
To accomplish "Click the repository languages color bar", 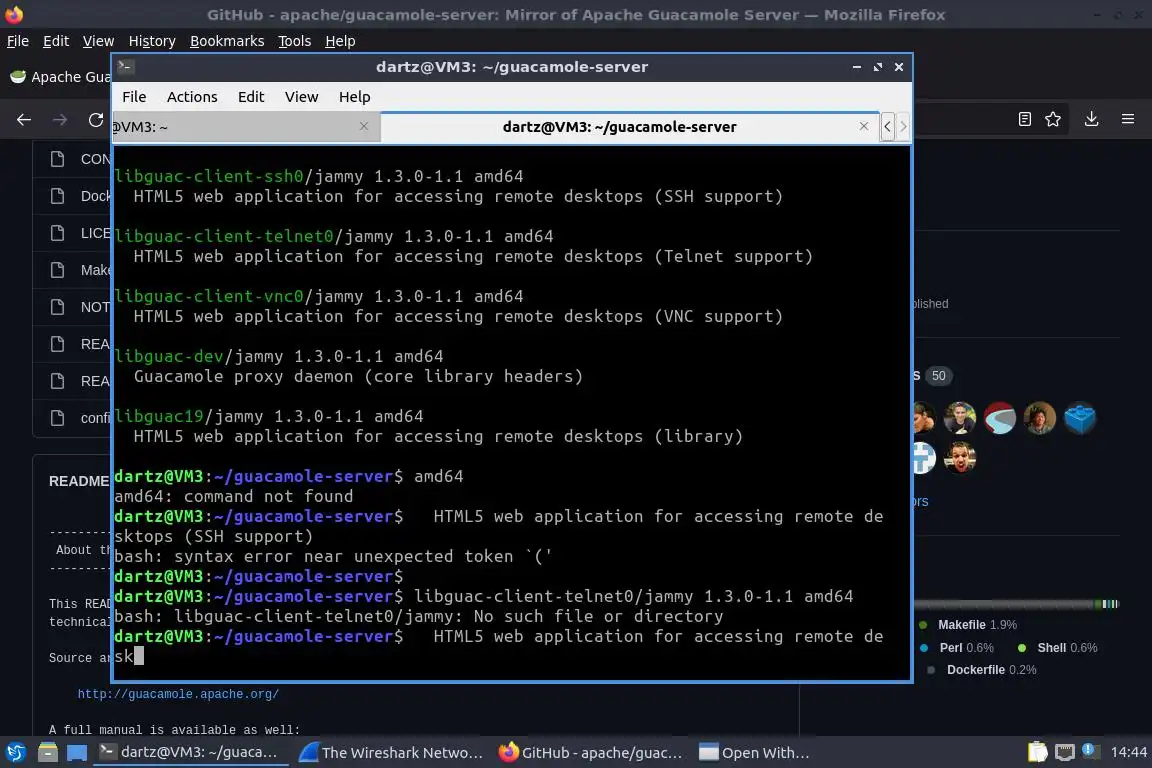I will click(x=1016, y=604).
